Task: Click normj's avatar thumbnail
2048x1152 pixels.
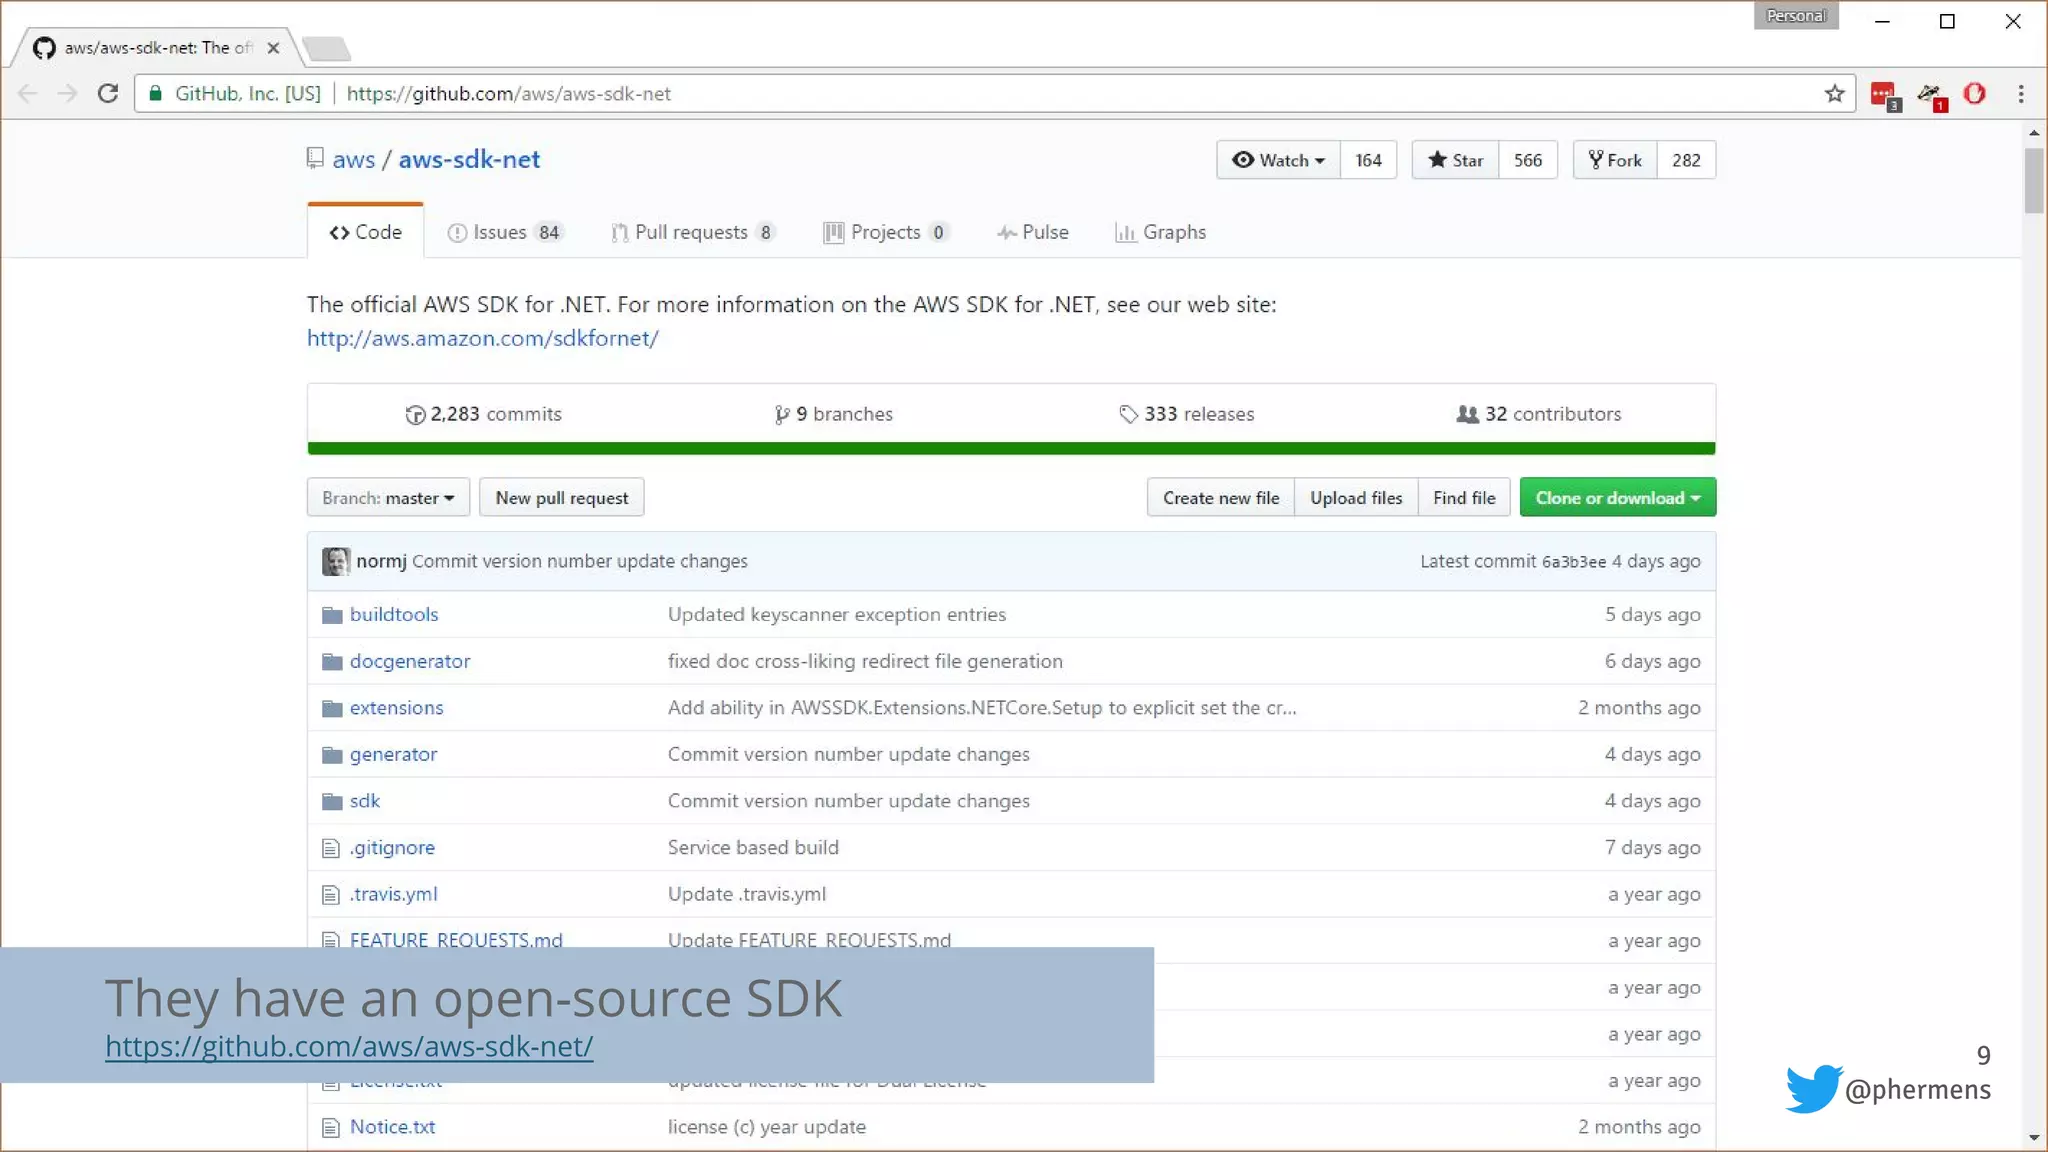Action: [x=336, y=561]
